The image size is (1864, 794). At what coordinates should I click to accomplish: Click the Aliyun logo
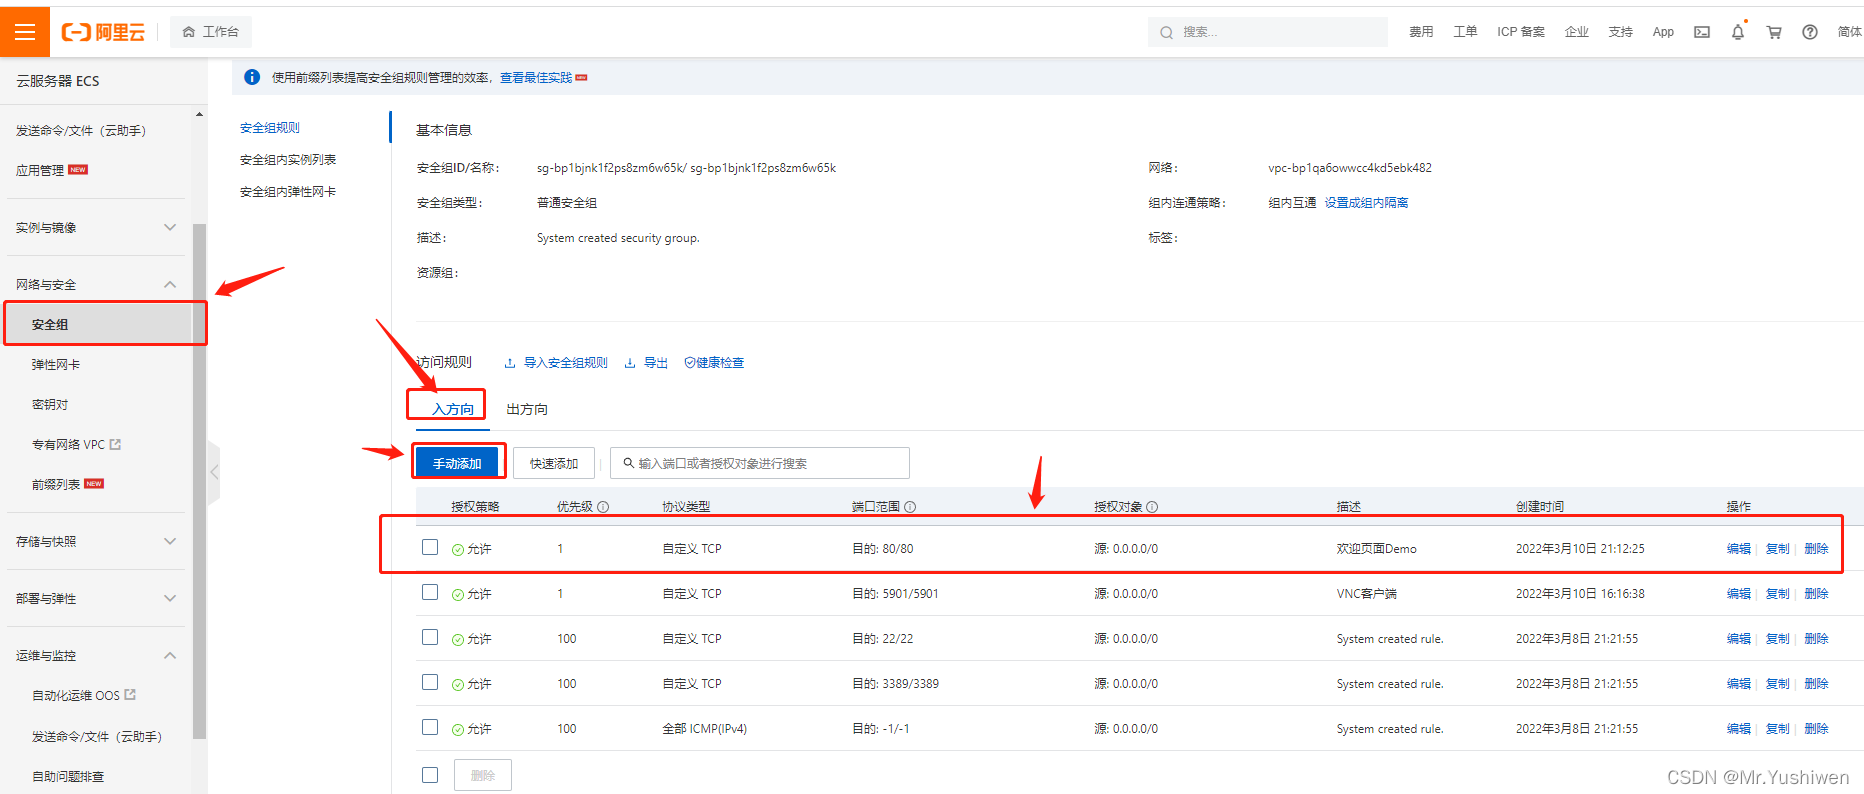104,32
